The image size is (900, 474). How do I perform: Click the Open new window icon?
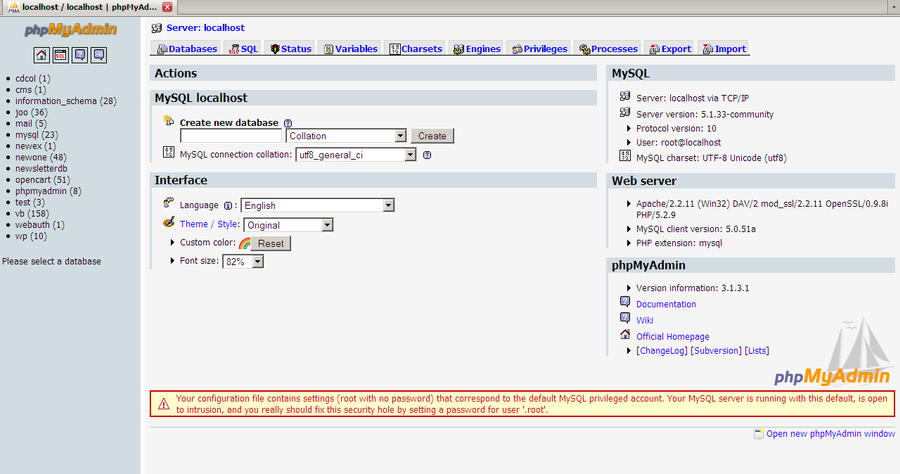tap(758, 434)
